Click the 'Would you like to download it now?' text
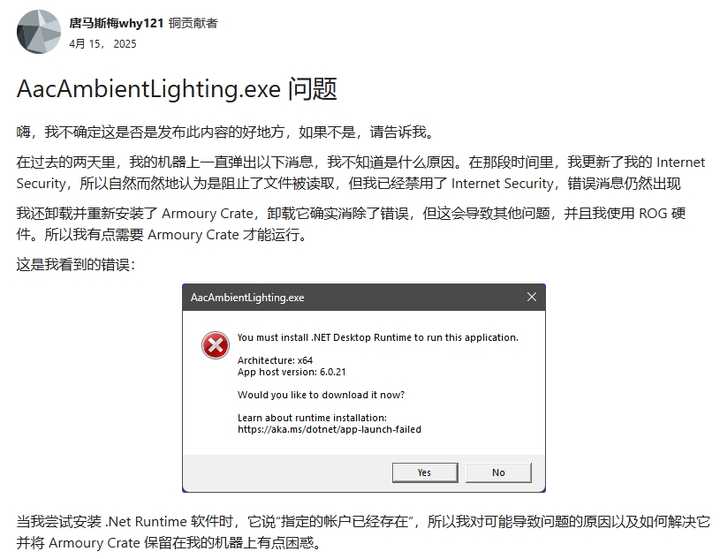 pos(321,395)
